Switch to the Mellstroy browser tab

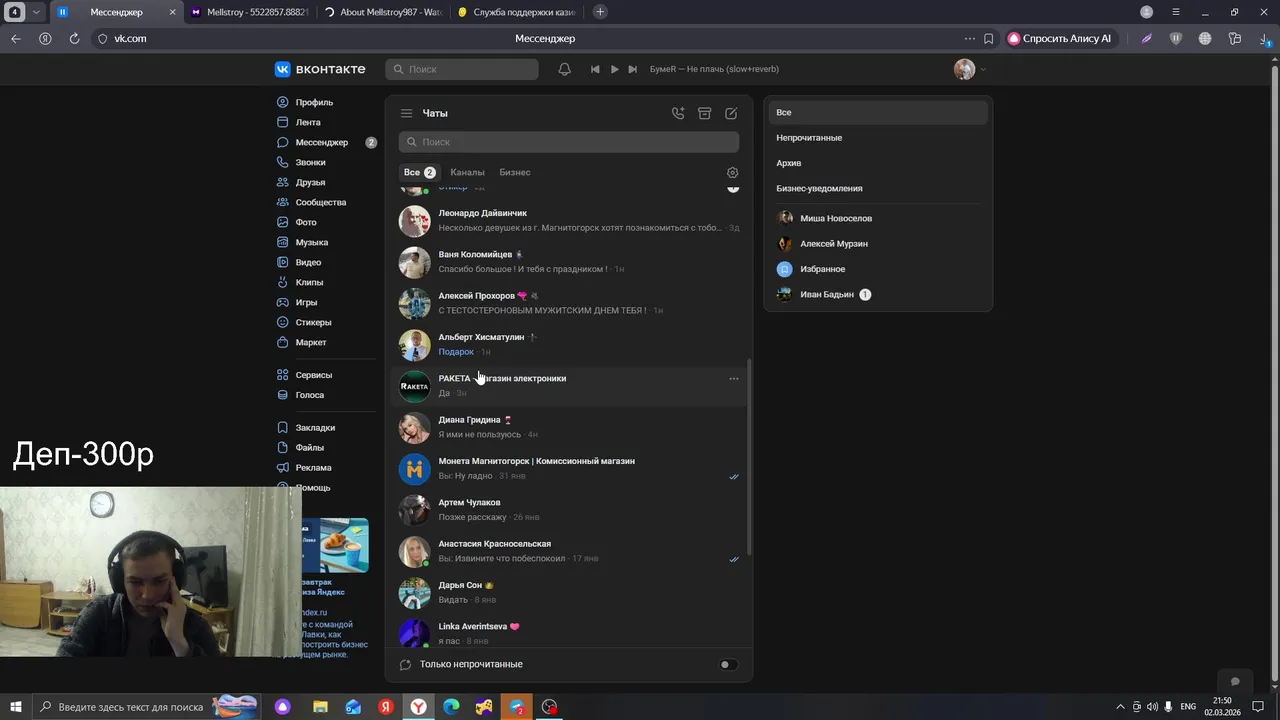click(250, 12)
